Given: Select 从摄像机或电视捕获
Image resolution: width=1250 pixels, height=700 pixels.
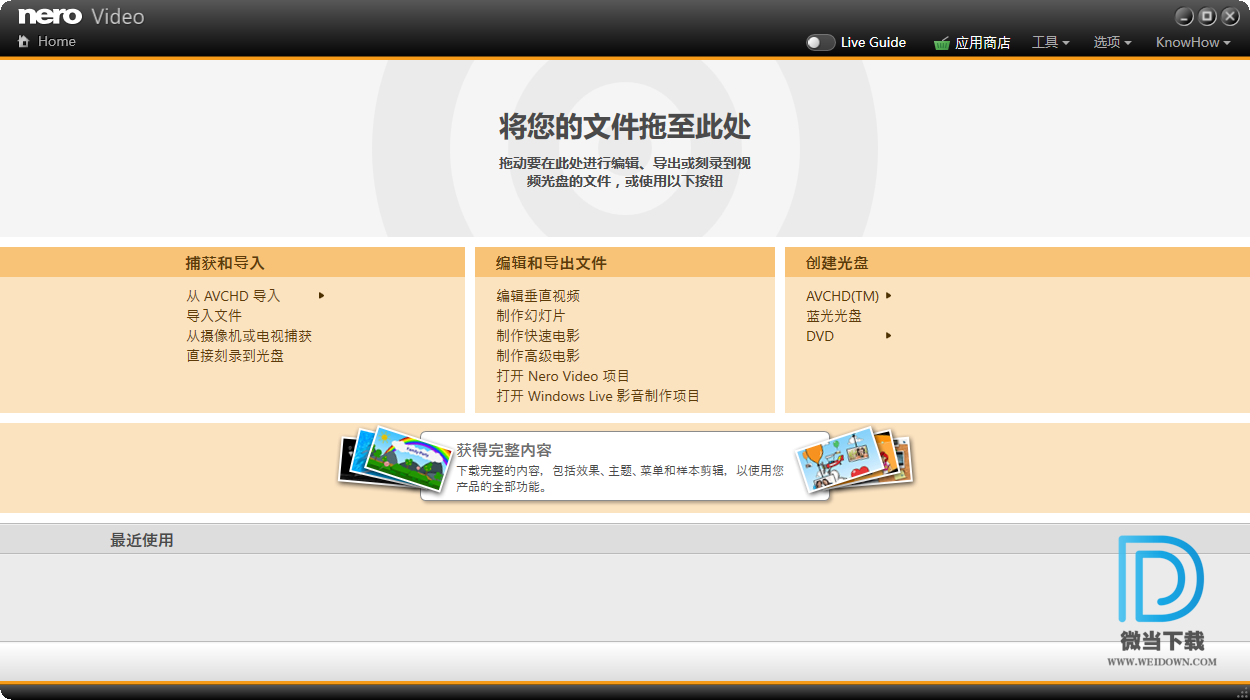Looking at the screenshot, I should [249, 336].
